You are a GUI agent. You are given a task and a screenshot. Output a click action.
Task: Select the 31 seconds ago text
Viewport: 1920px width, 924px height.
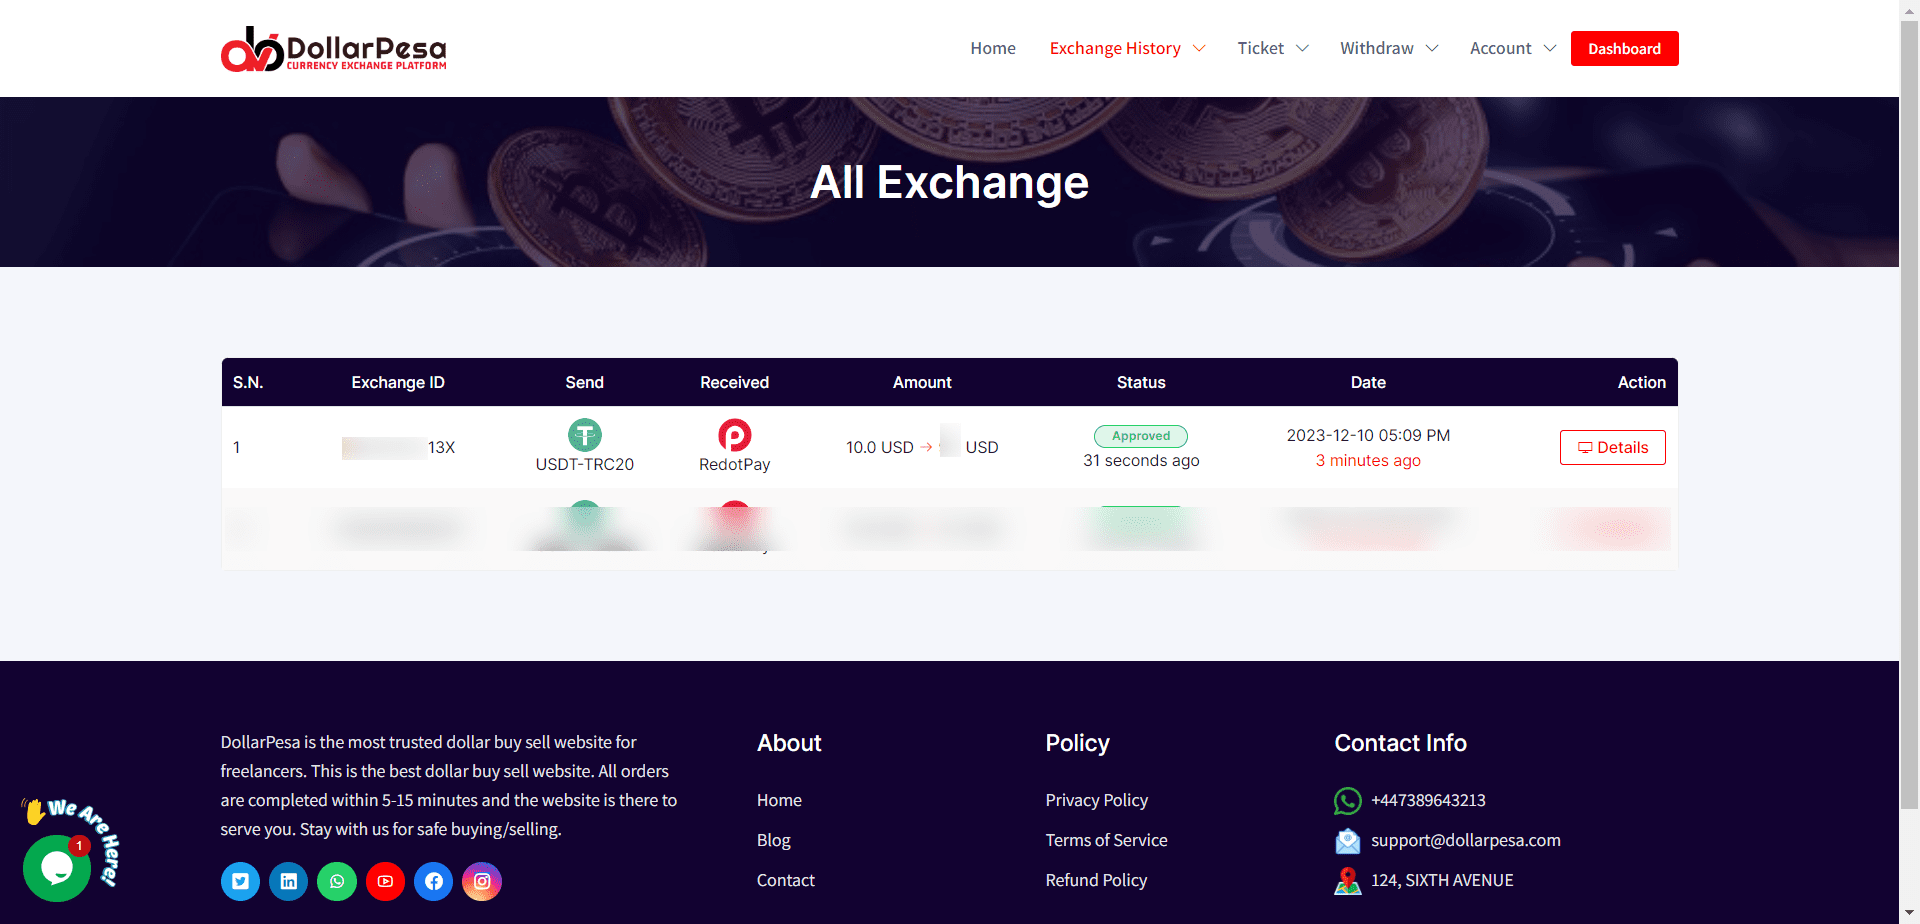1141,460
